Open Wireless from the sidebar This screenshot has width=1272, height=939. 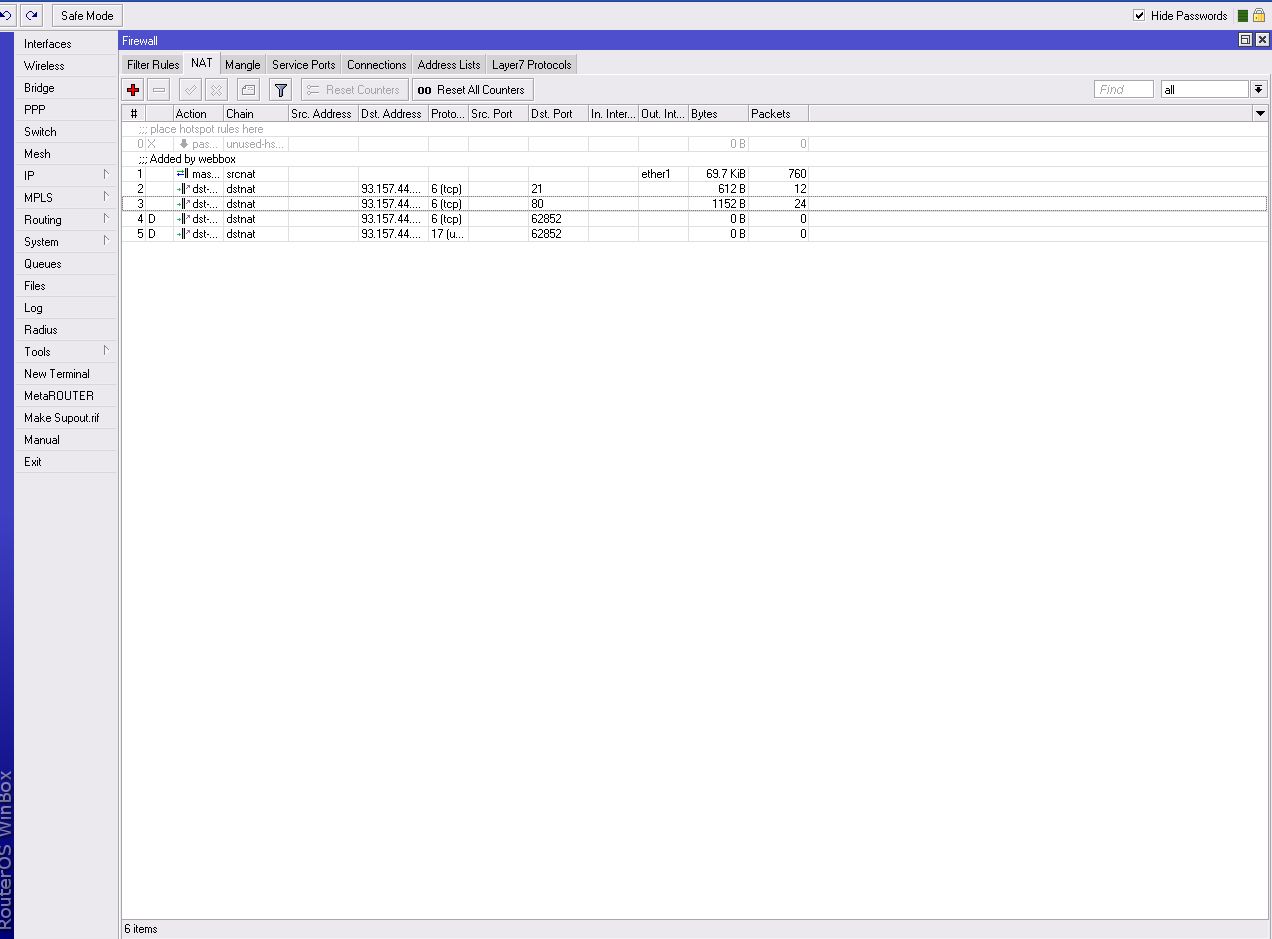pyautogui.click(x=66, y=65)
